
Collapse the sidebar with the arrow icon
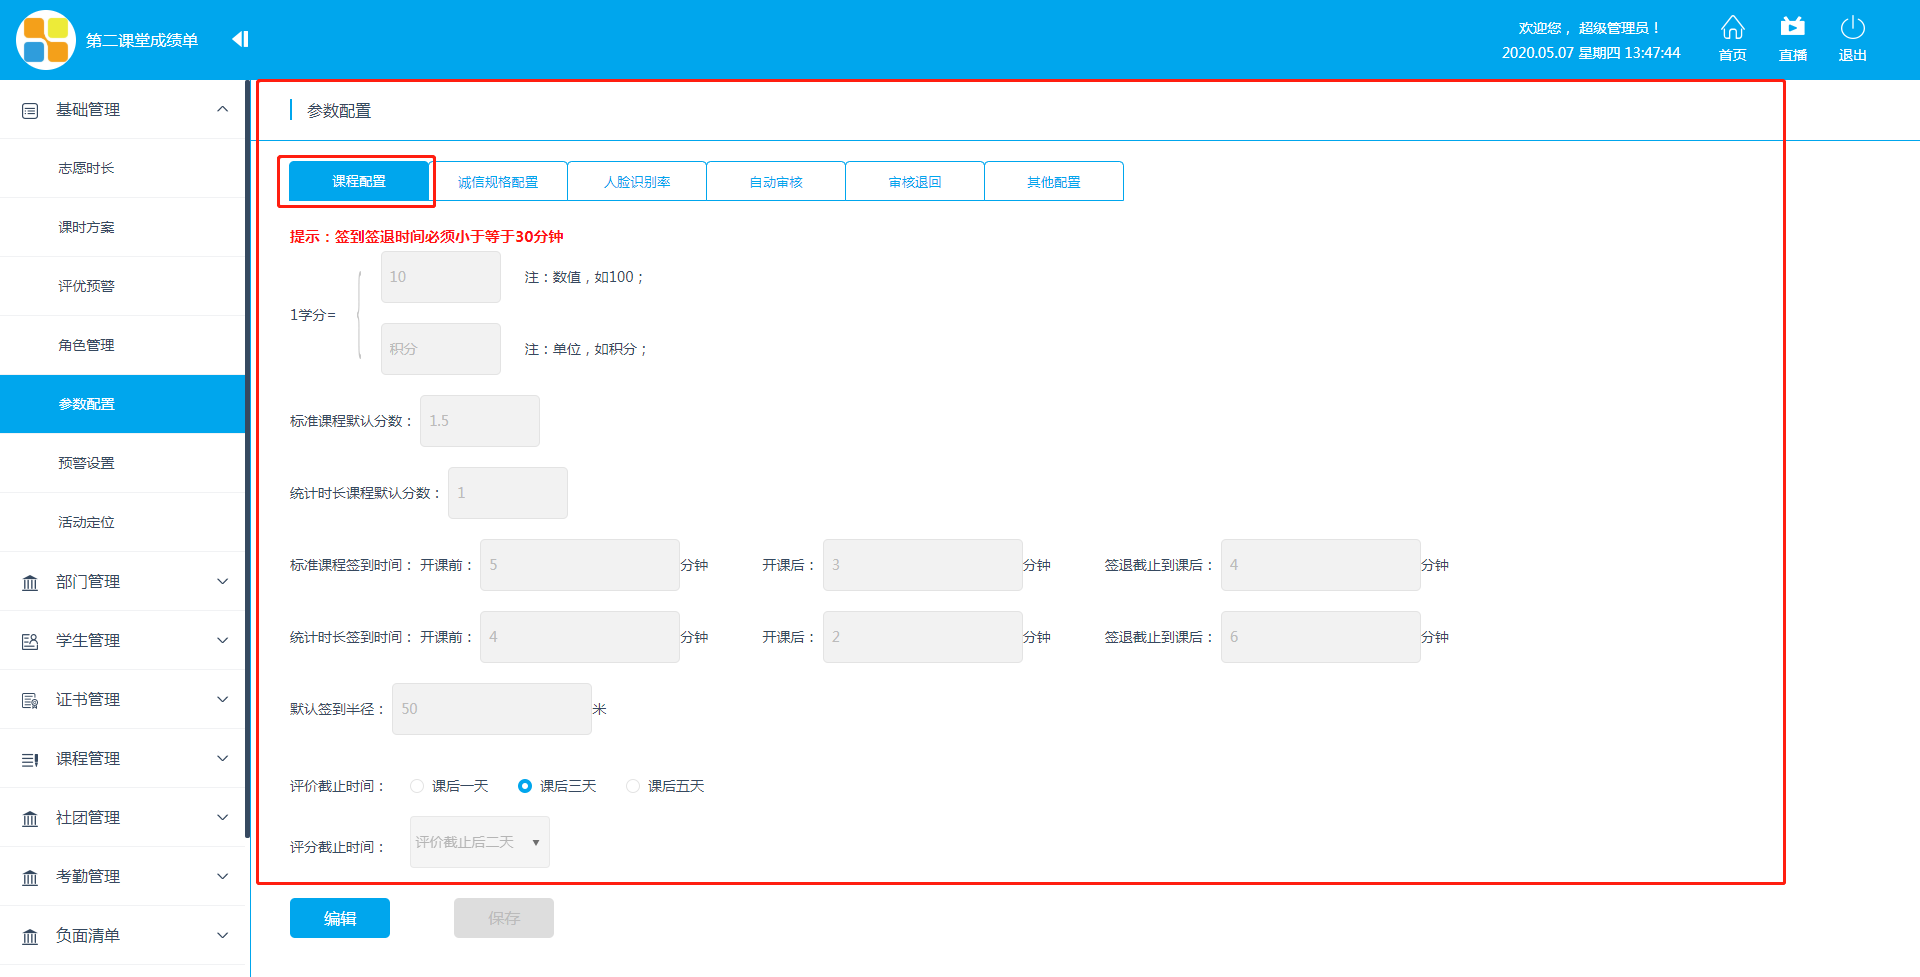click(x=240, y=39)
